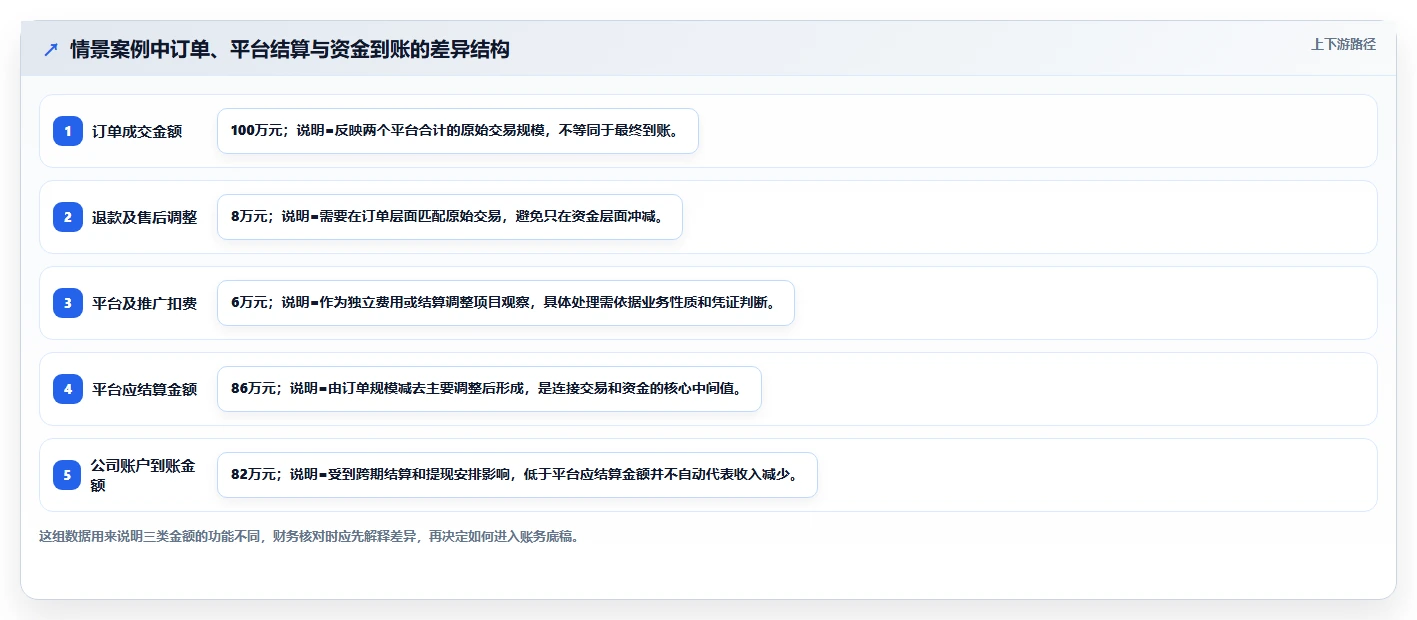The image size is (1417, 620).
Task: Click the 退款及售后调整 label
Action: 144,217
